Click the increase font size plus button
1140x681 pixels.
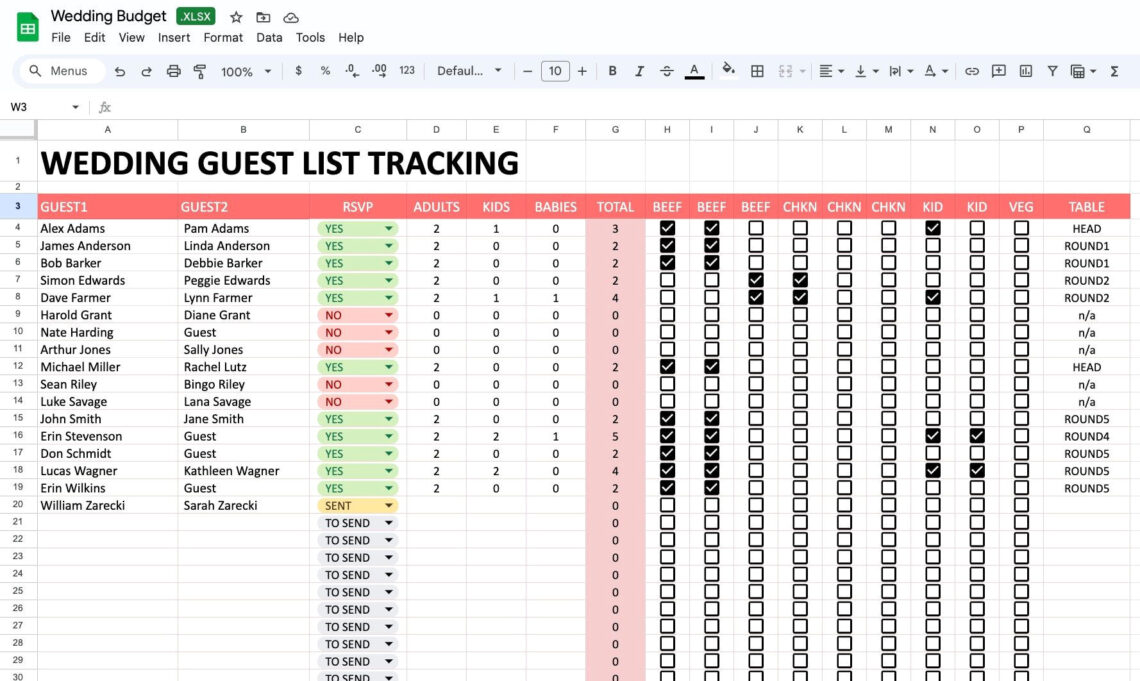(582, 71)
